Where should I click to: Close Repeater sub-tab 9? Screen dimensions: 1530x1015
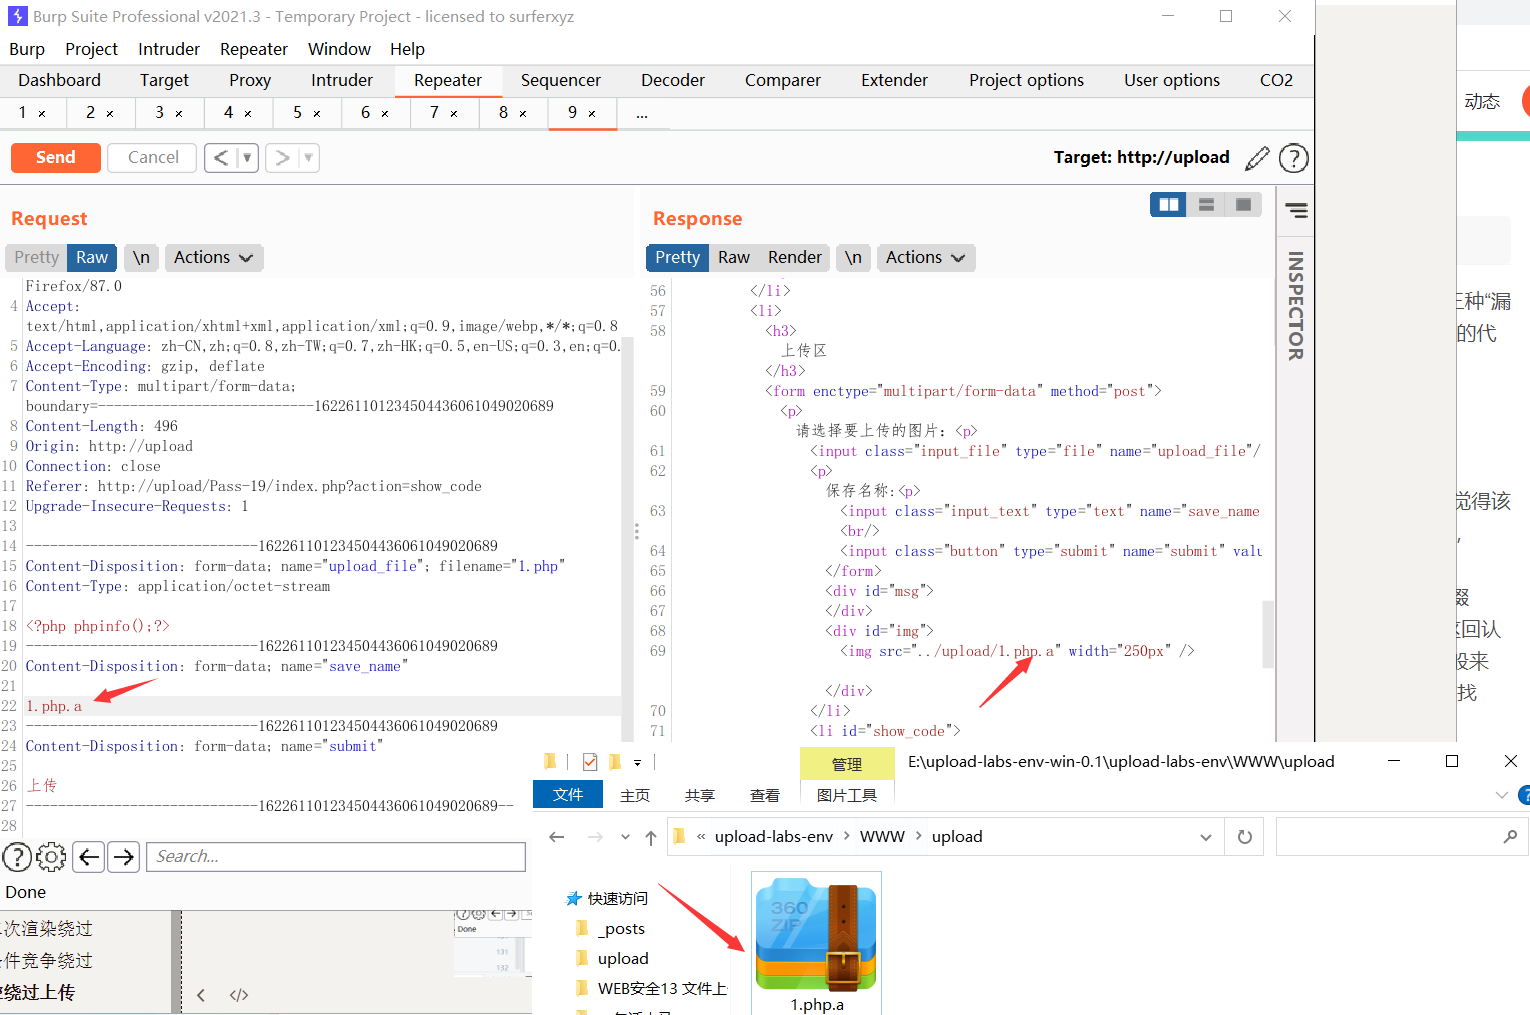click(592, 114)
